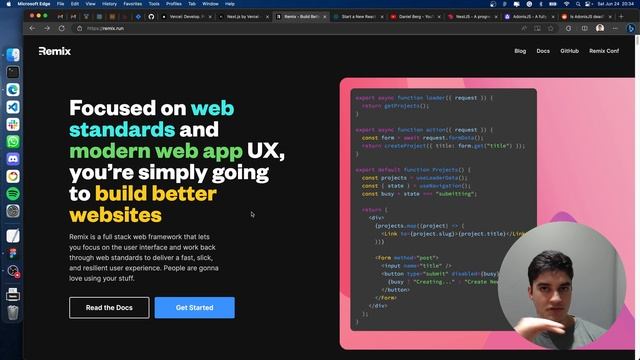This screenshot has height=360, width=640.
Task: Open the Microsoft Edge app menu
Action: coord(33,4)
